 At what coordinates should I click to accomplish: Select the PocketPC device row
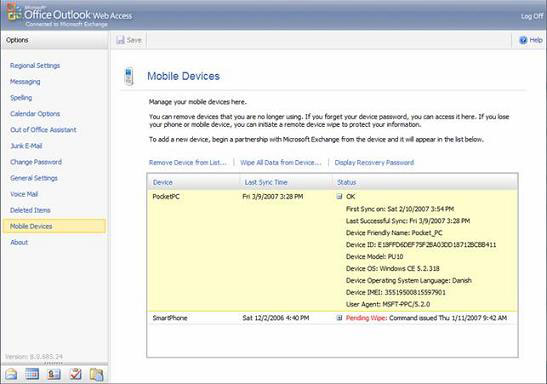tap(332, 250)
